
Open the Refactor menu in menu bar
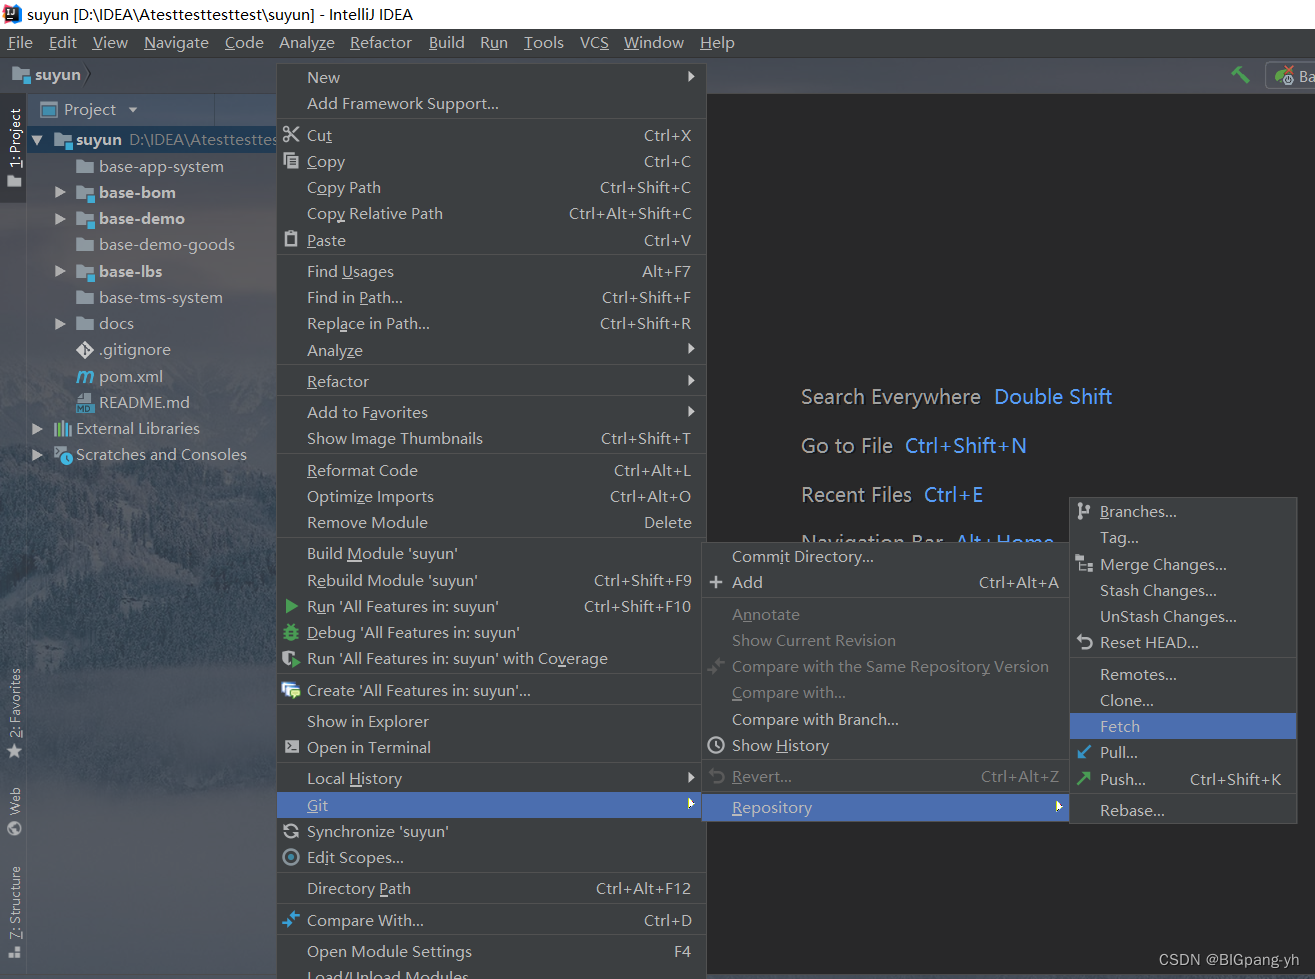(x=380, y=42)
